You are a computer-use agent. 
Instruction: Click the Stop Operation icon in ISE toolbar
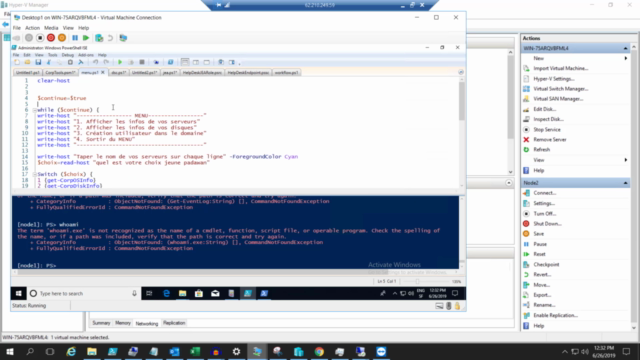(x=142, y=62)
